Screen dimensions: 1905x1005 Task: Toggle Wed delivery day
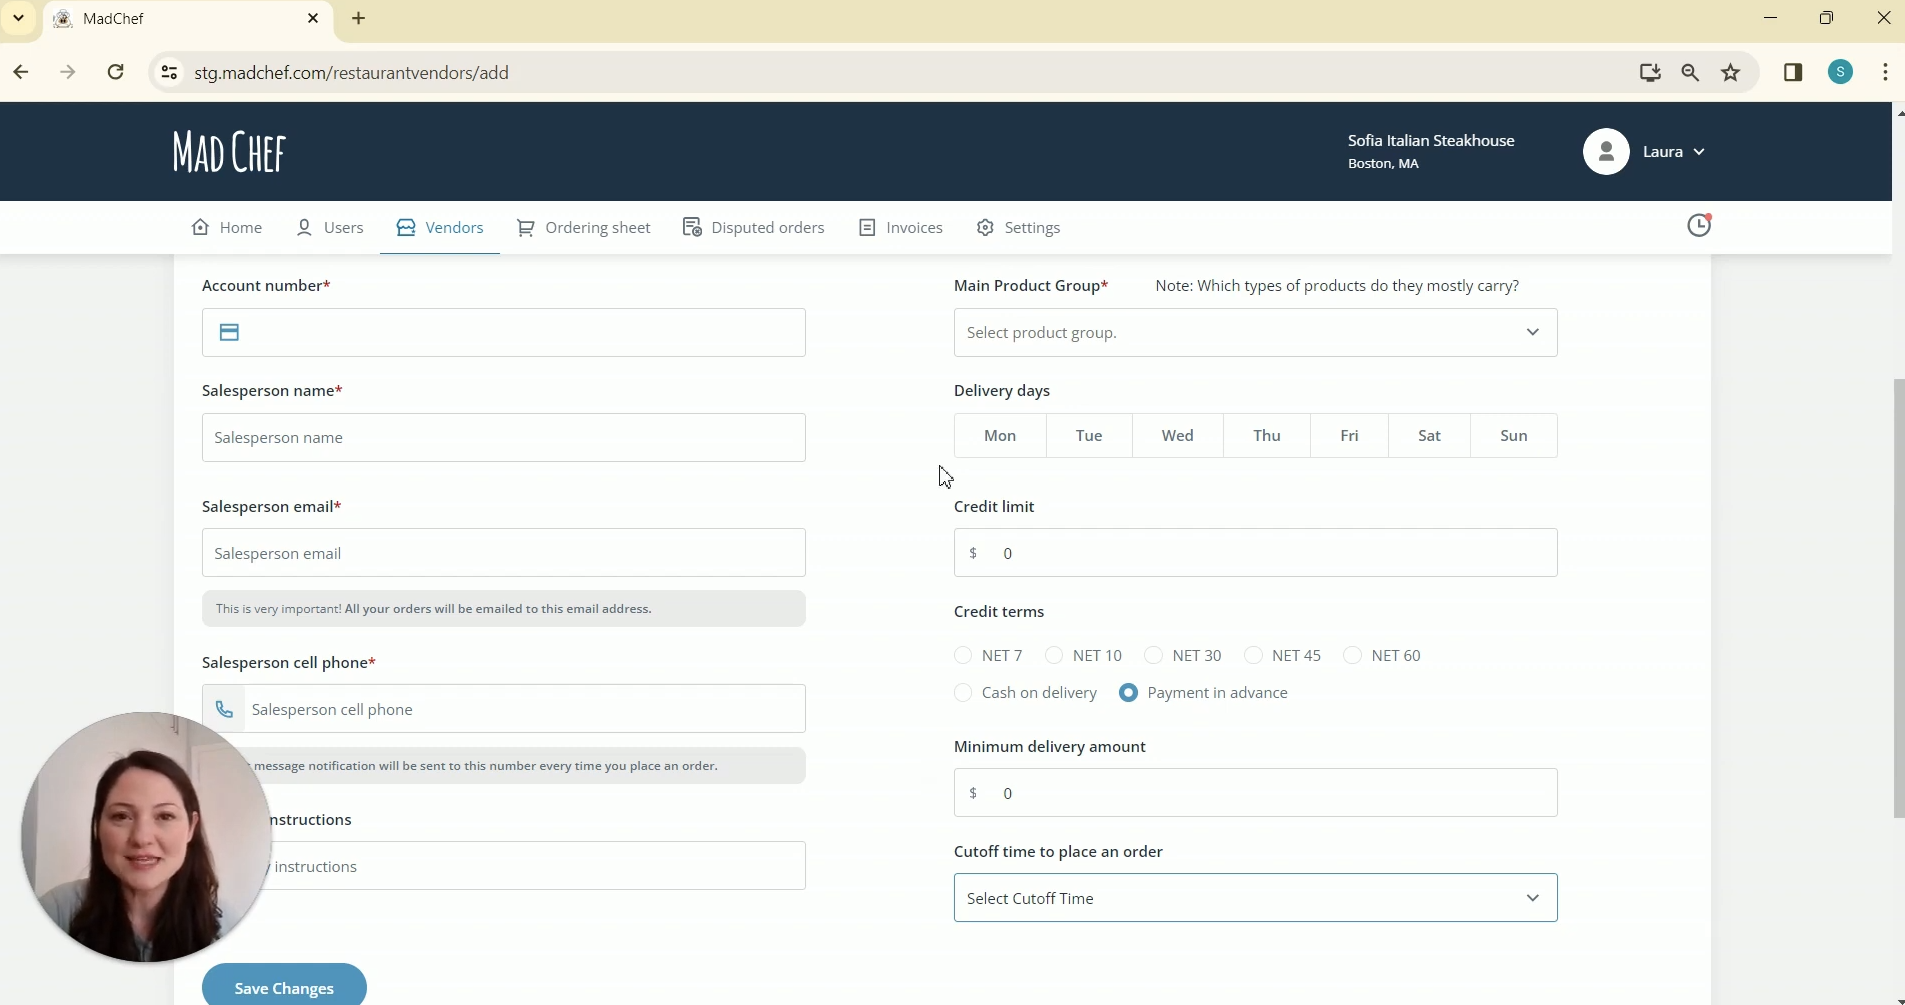pos(1178,436)
